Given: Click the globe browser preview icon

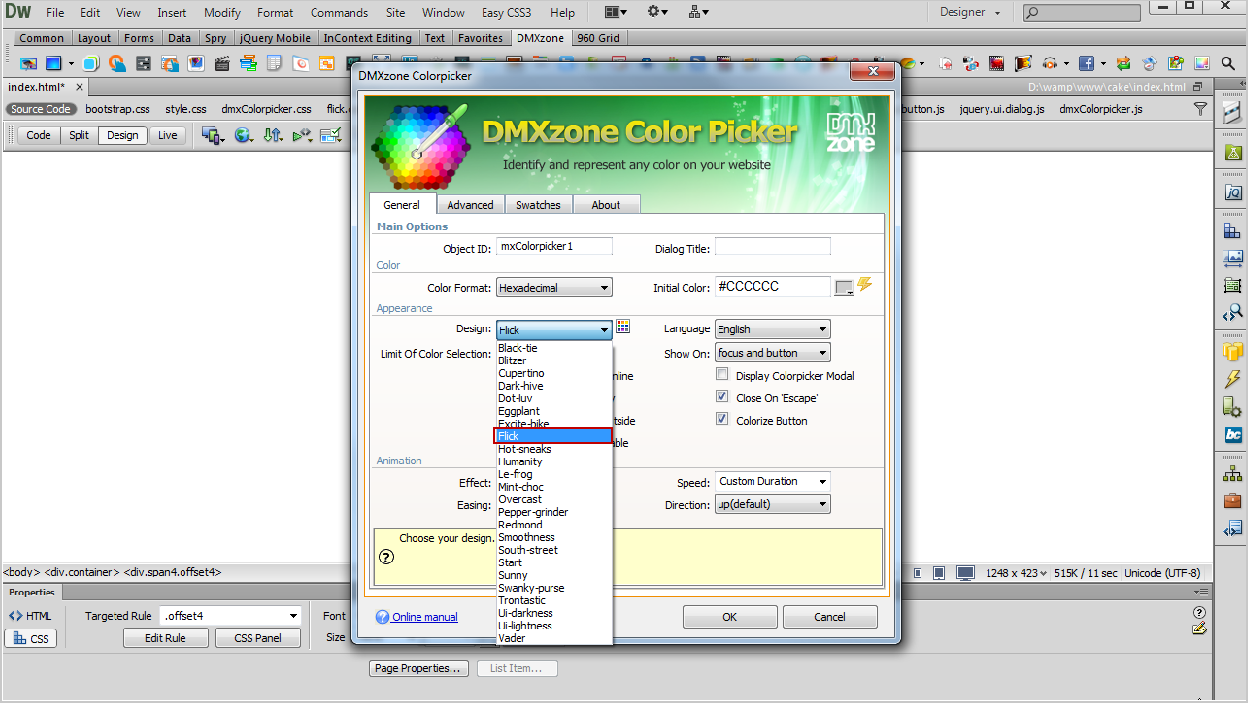Looking at the screenshot, I should [x=243, y=135].
